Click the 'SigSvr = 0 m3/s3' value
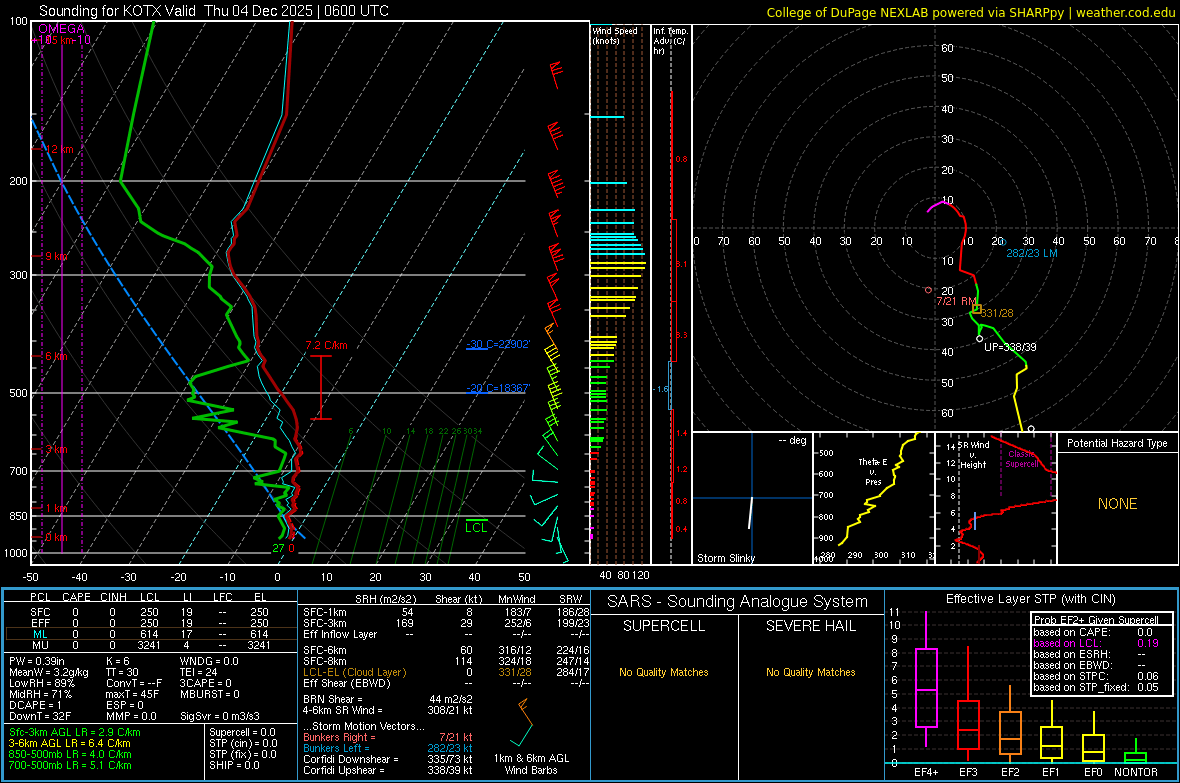 [x=220, y=716]
